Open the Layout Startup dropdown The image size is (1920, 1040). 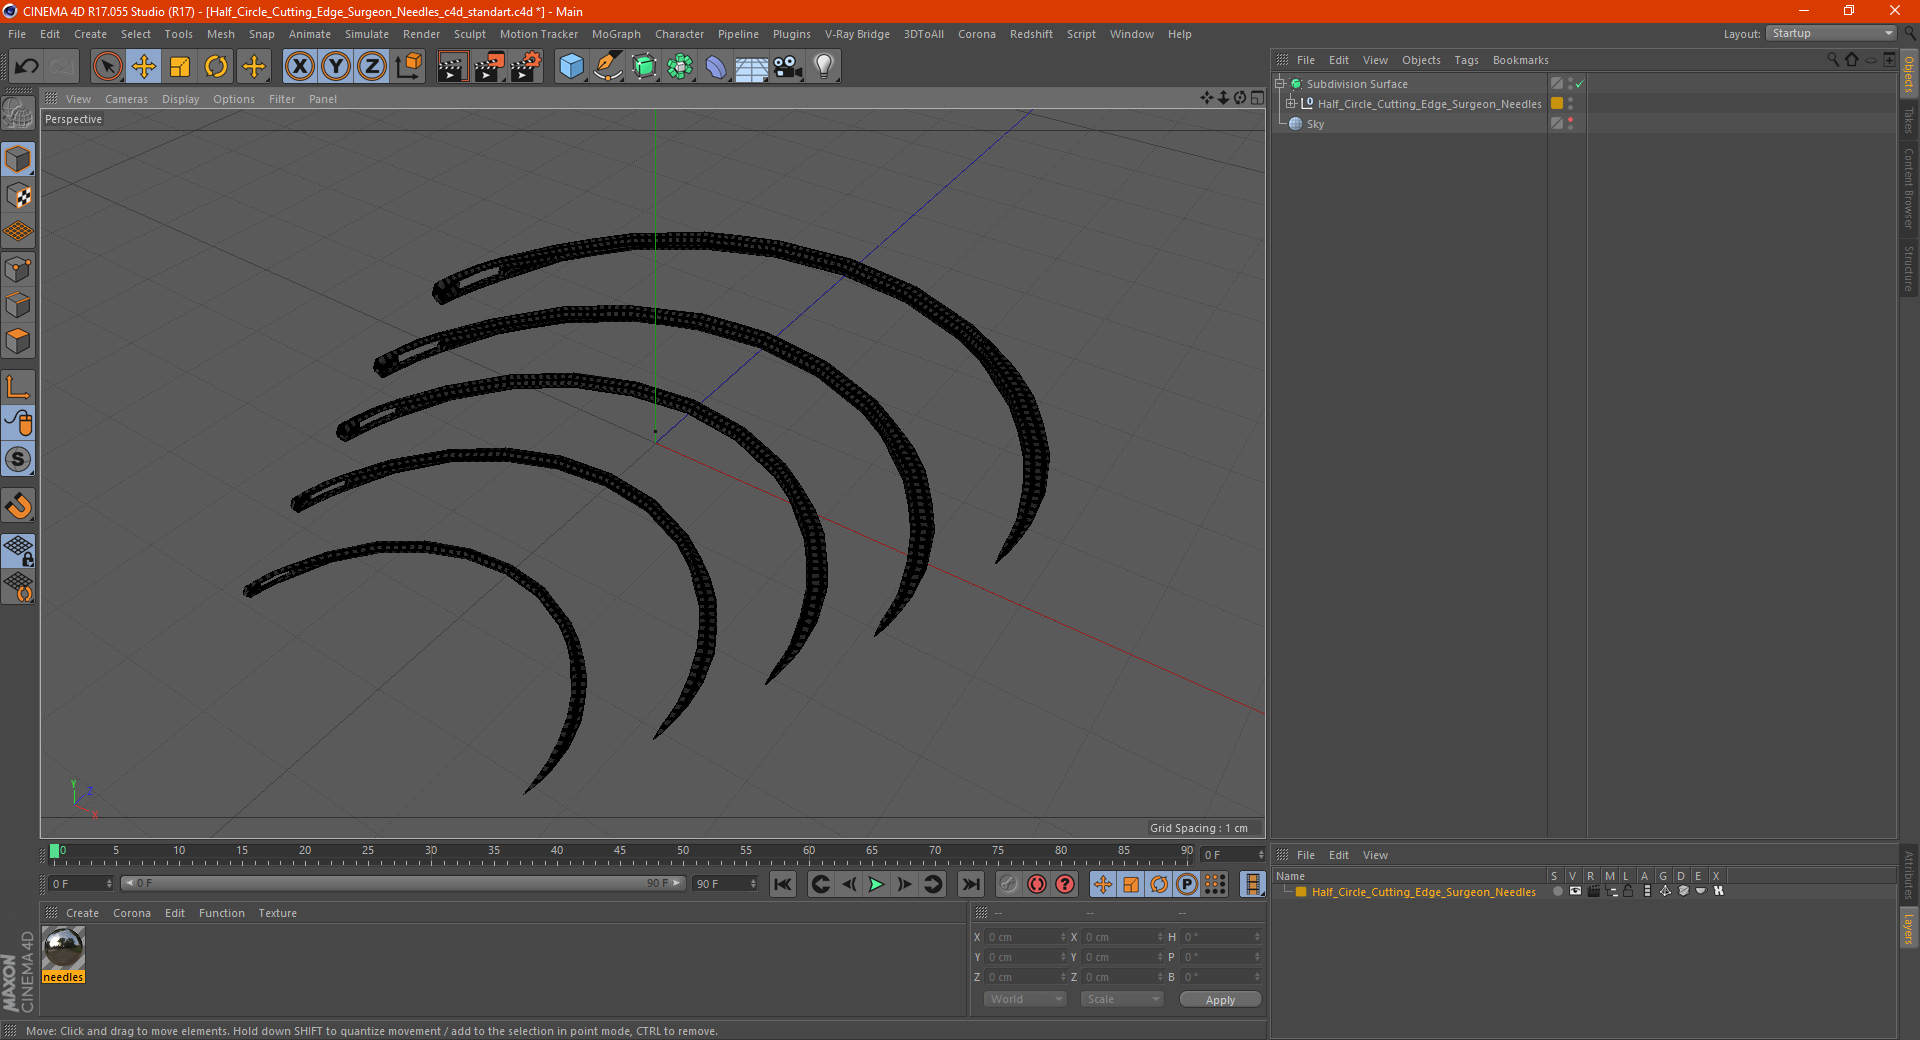pos(1832,33)
